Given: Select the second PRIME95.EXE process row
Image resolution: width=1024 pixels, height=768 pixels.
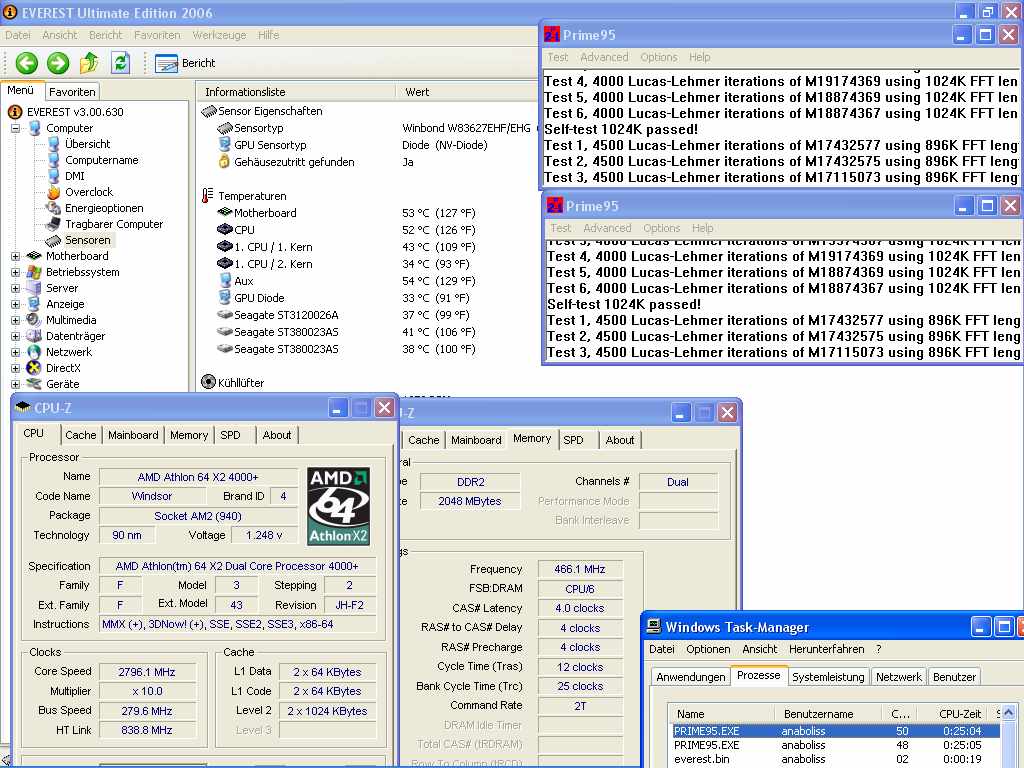Looking at the screenshot, I should click(836, 745).
